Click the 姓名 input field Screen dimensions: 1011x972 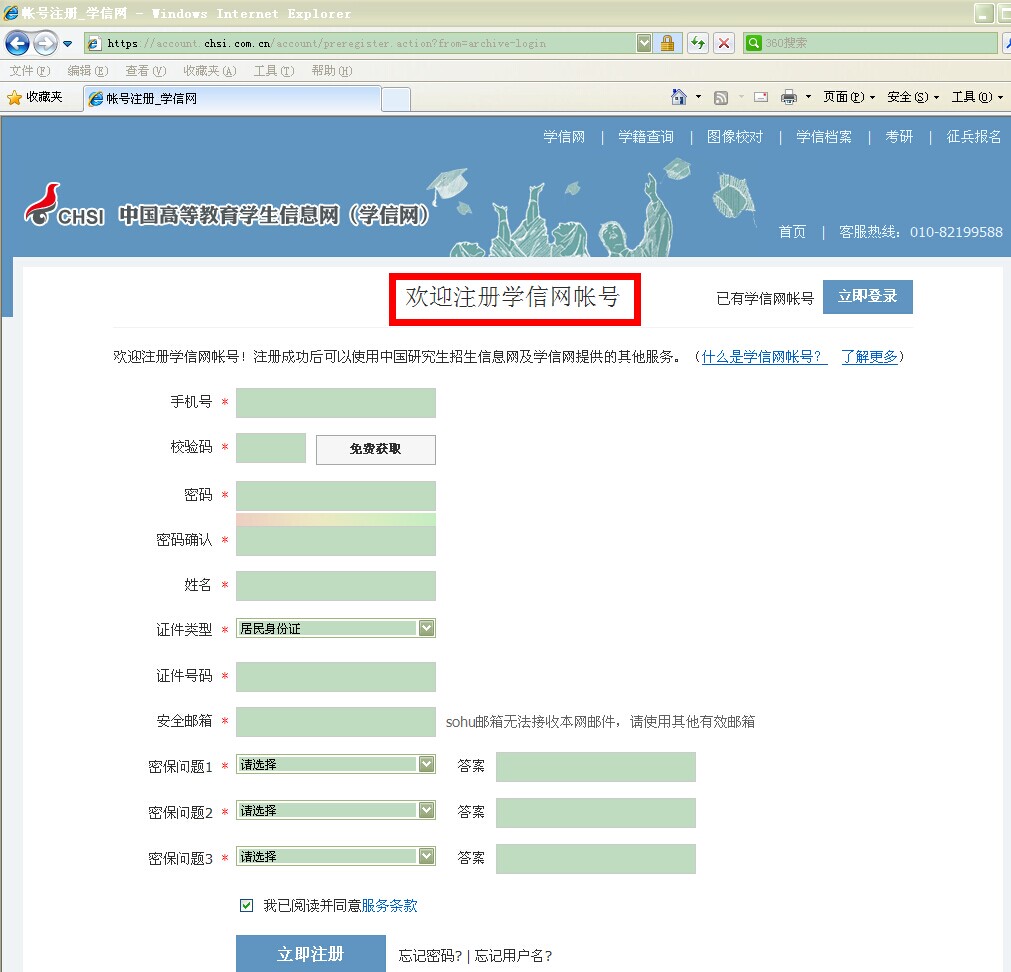pos(336,586)
